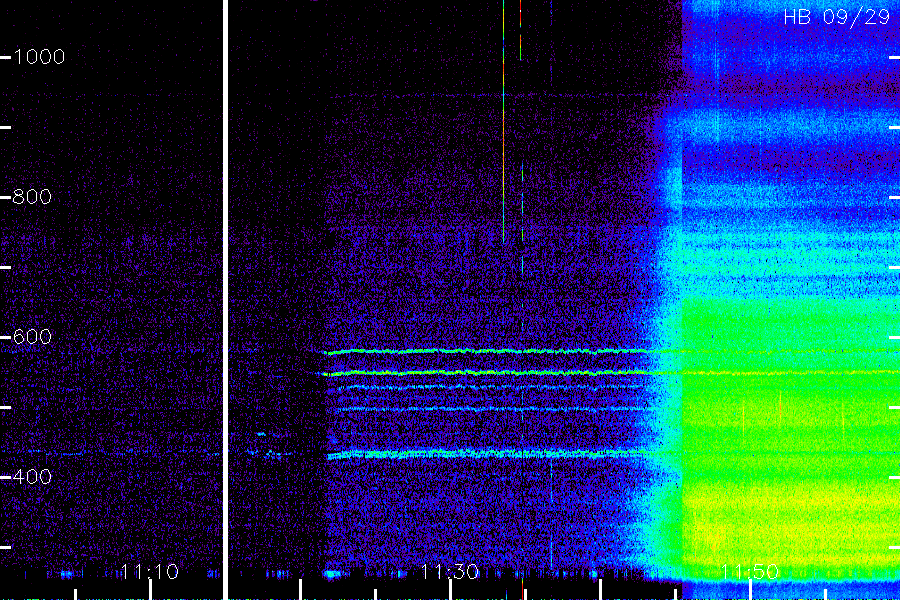
Task: Click the 11:10 time axis label
Action: pos(150,572)
